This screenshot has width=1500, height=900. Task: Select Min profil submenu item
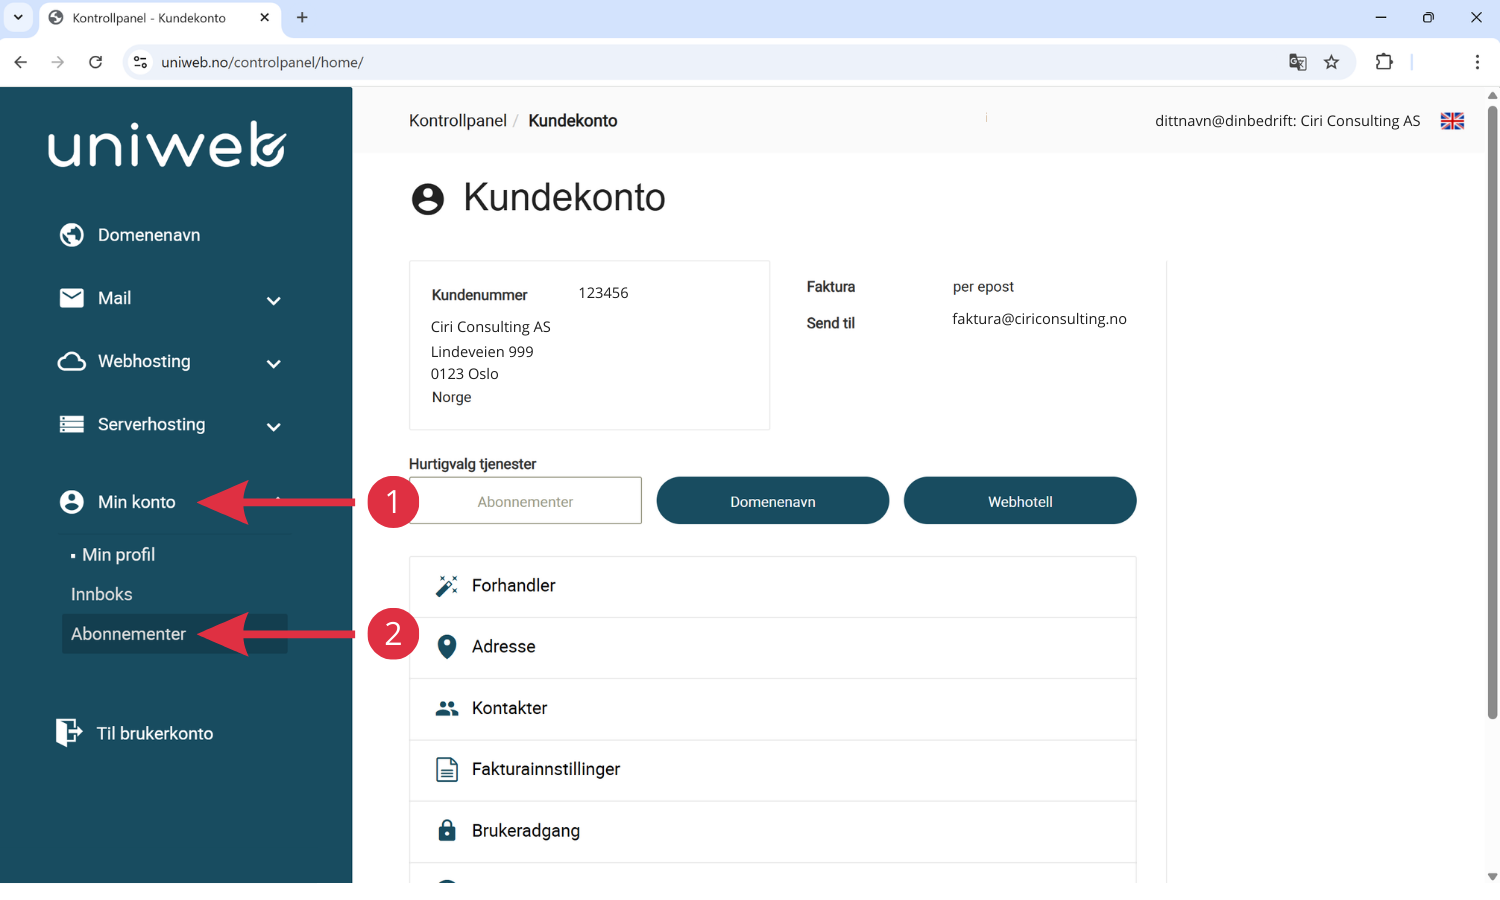coord(118,555)
